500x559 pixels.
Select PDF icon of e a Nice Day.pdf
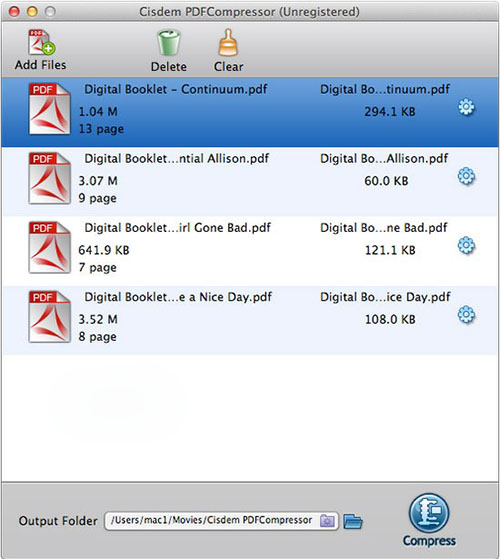pyautogui.click(x=49, y=316)
